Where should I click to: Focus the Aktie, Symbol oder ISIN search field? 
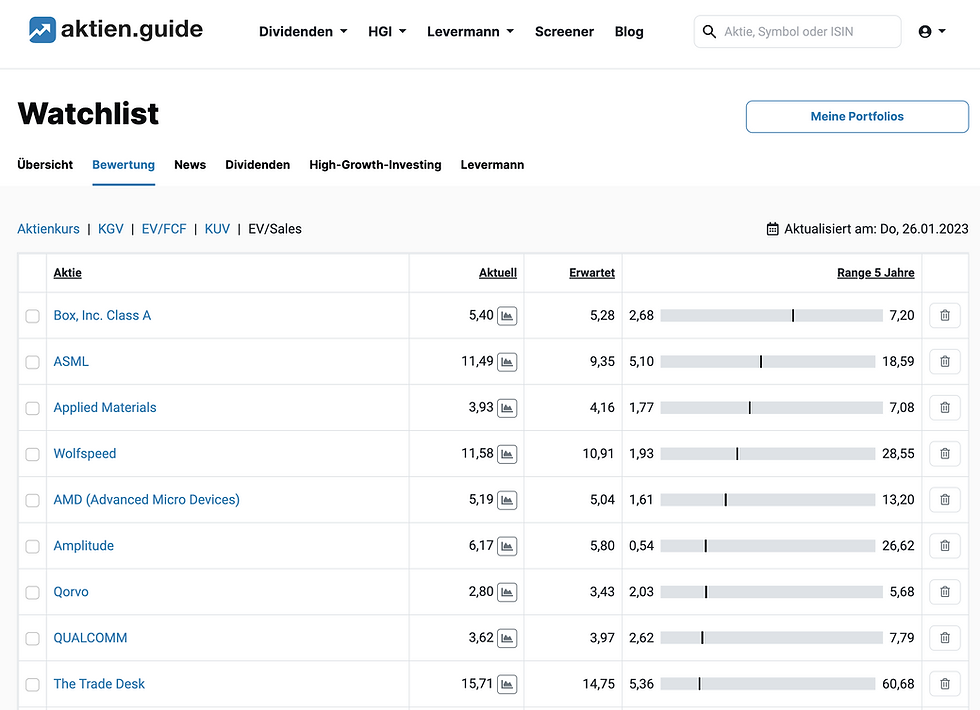click(798, 31)
